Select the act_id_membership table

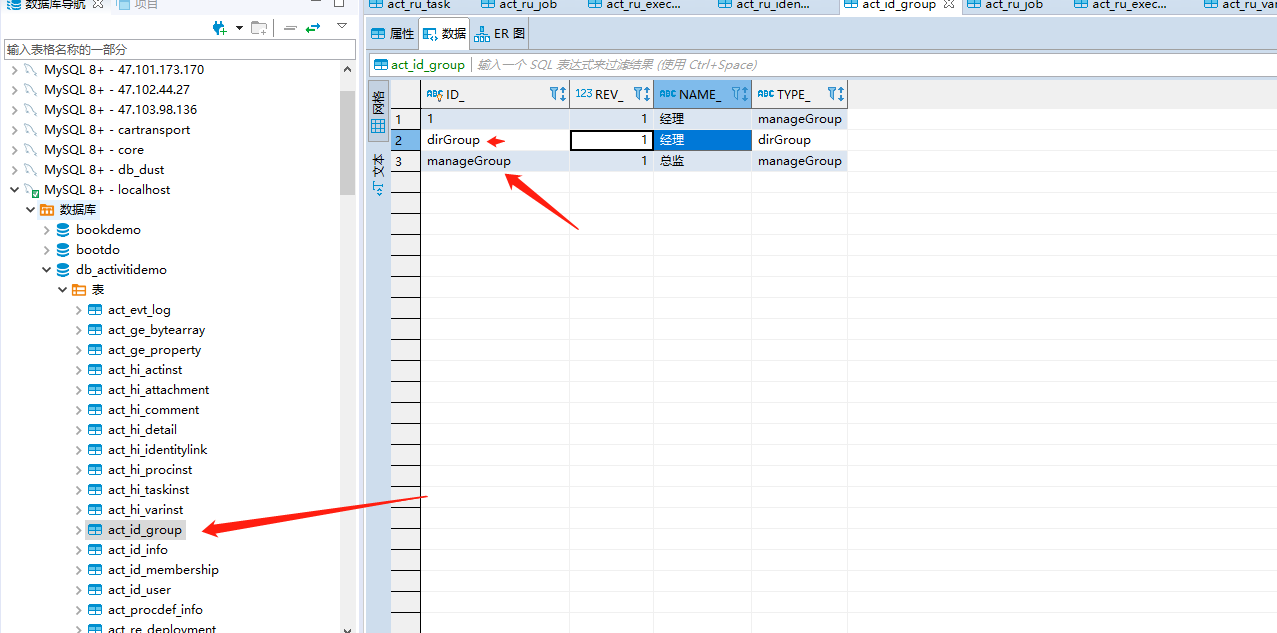click(x=163, y=570)
